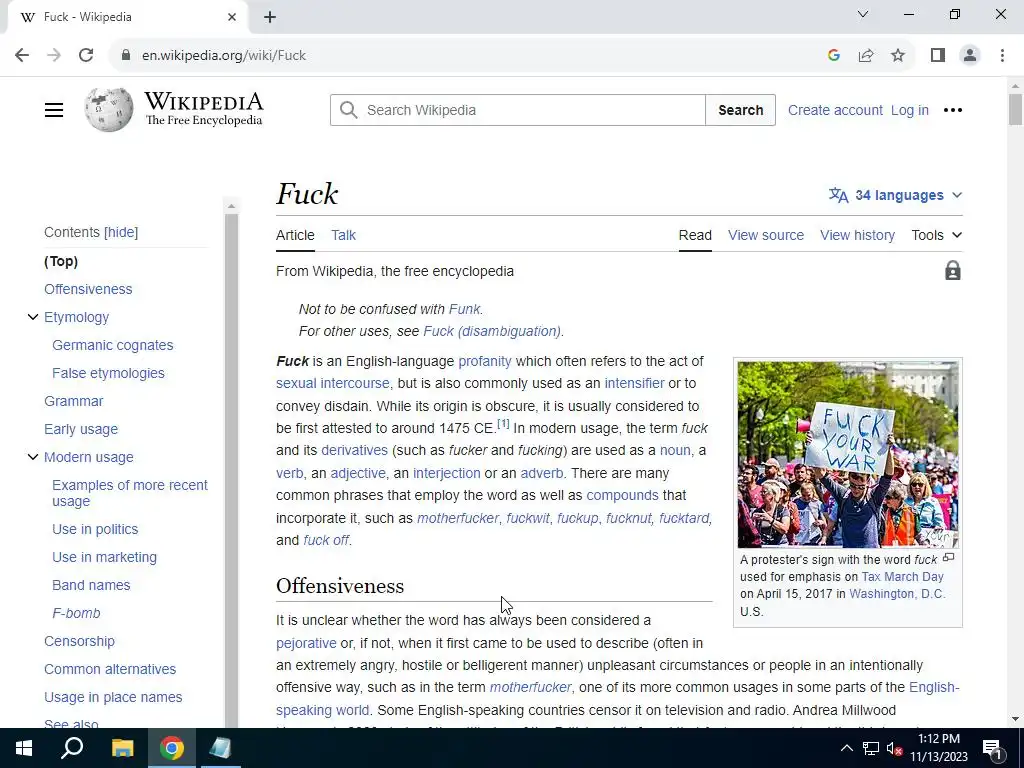Click the Log in link
The image size is (1024, 768).
[909, 110]
